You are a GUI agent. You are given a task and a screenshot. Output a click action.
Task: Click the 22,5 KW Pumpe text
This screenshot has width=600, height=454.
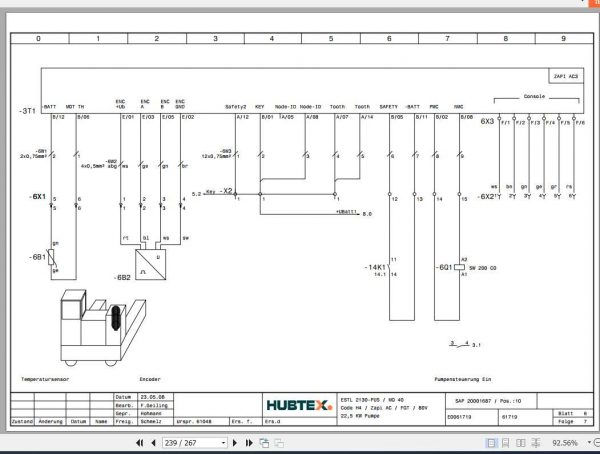pos(360,416)
